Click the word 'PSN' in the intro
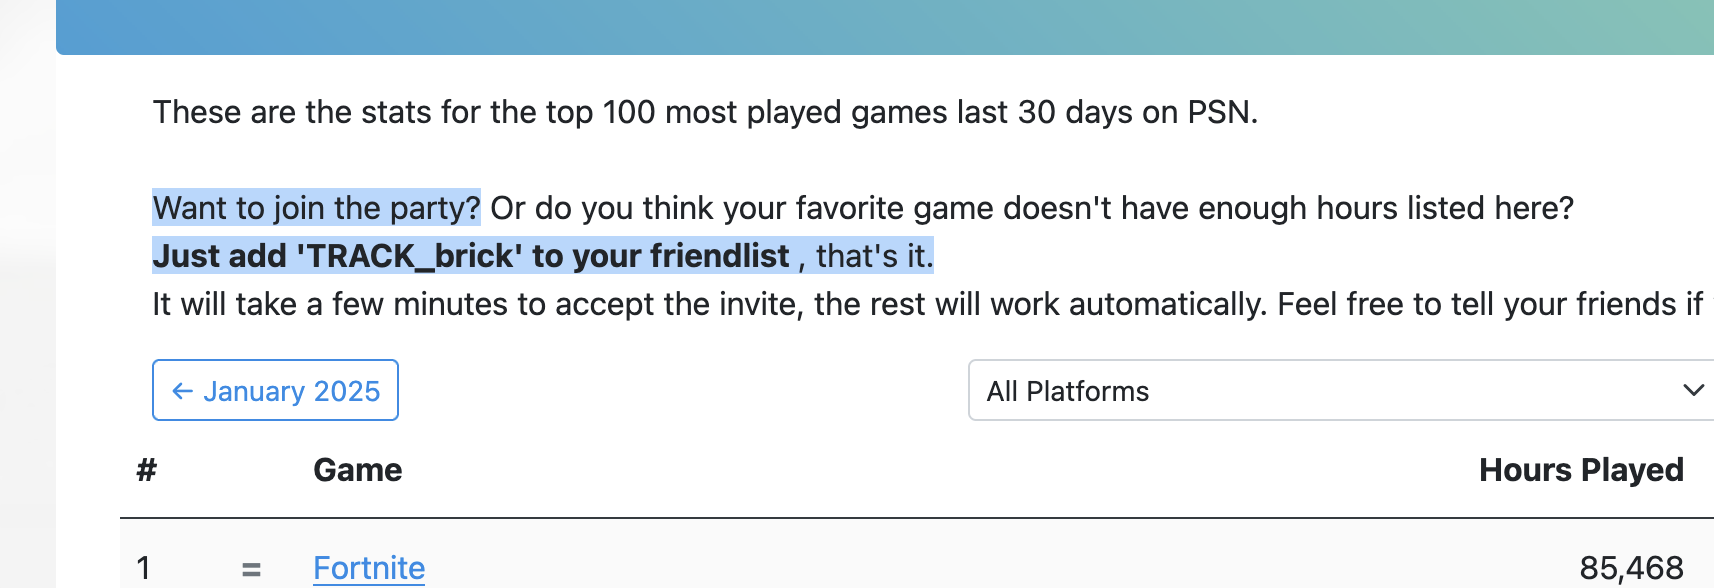 pos(1218,112)
